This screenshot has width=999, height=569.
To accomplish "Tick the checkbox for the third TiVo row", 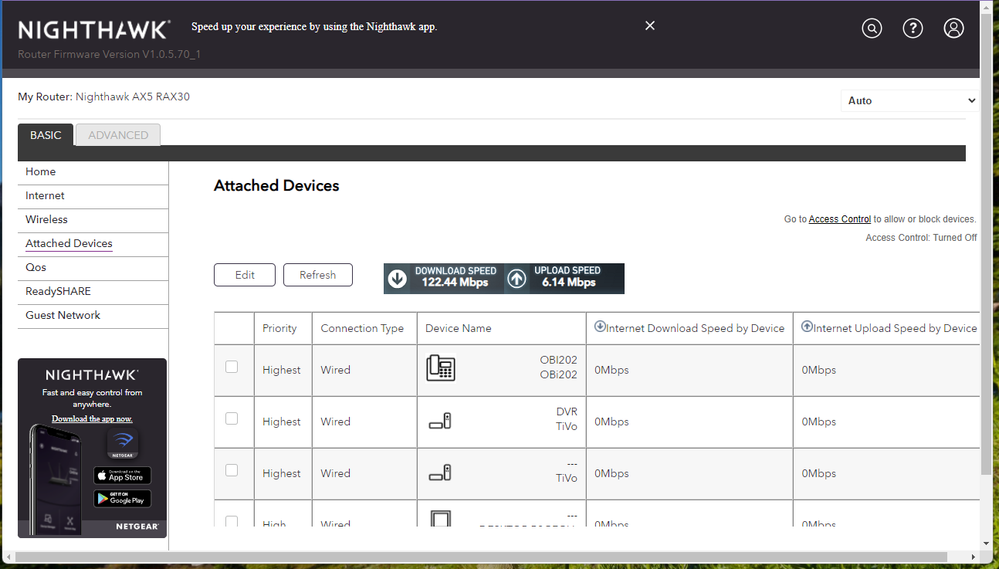I will point(231,470).
